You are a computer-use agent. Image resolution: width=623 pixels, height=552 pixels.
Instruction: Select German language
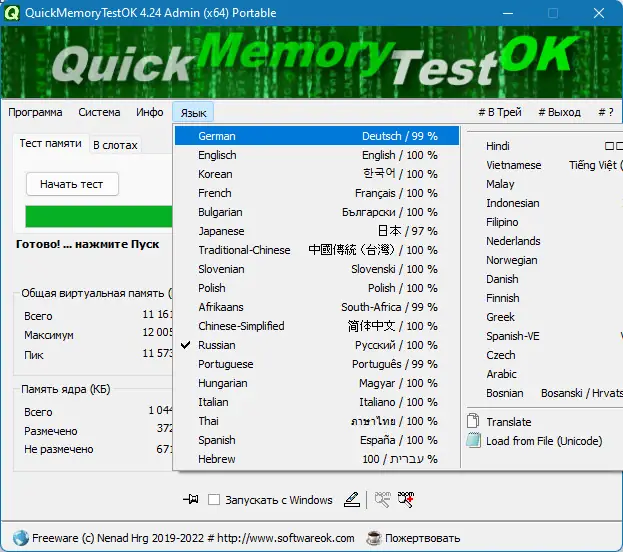[317, 136]
